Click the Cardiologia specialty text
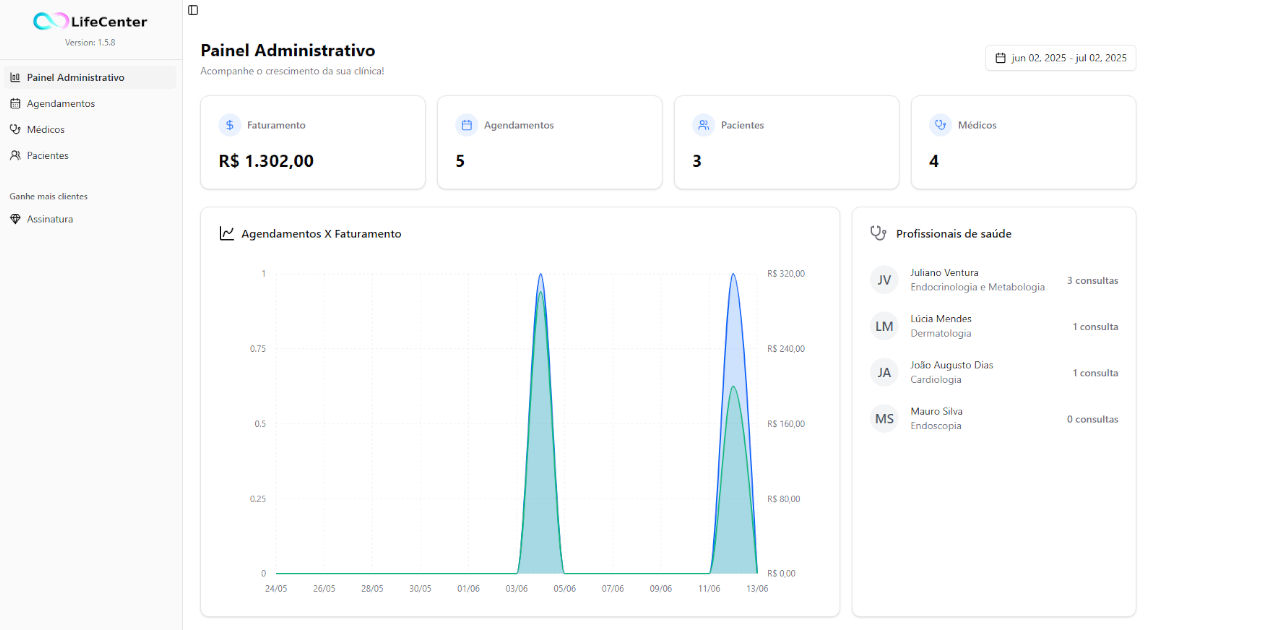1280x630 pixels. pyautogui.click(x=936, y=379)
